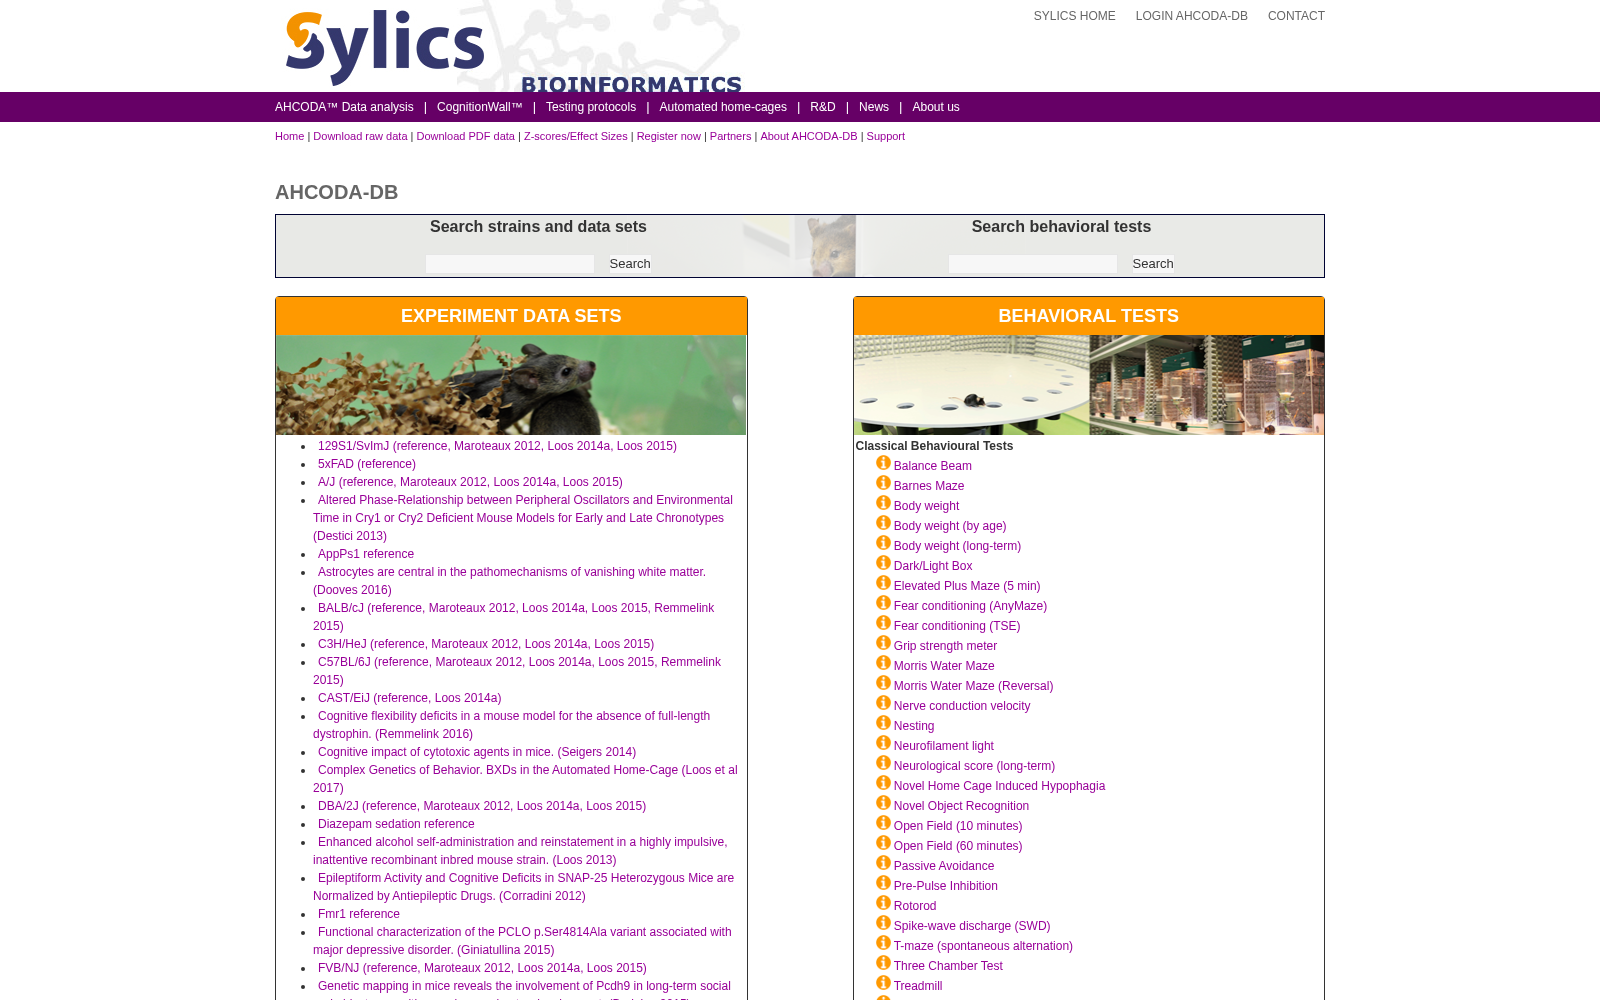Open the About AHCODA-DB link

tap(809, 136)
